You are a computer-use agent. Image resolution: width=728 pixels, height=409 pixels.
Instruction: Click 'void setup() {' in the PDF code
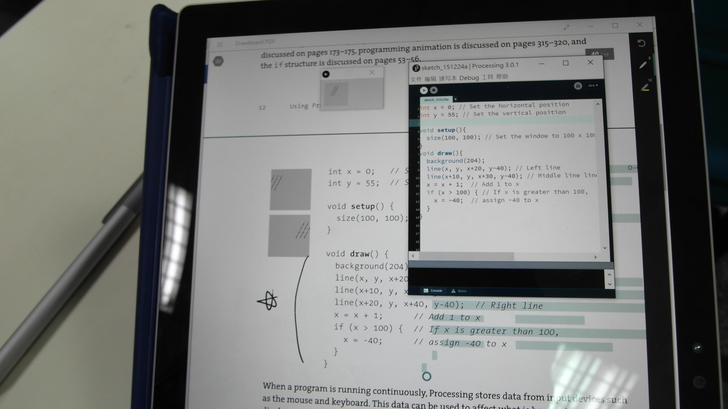tap(360, 206)
